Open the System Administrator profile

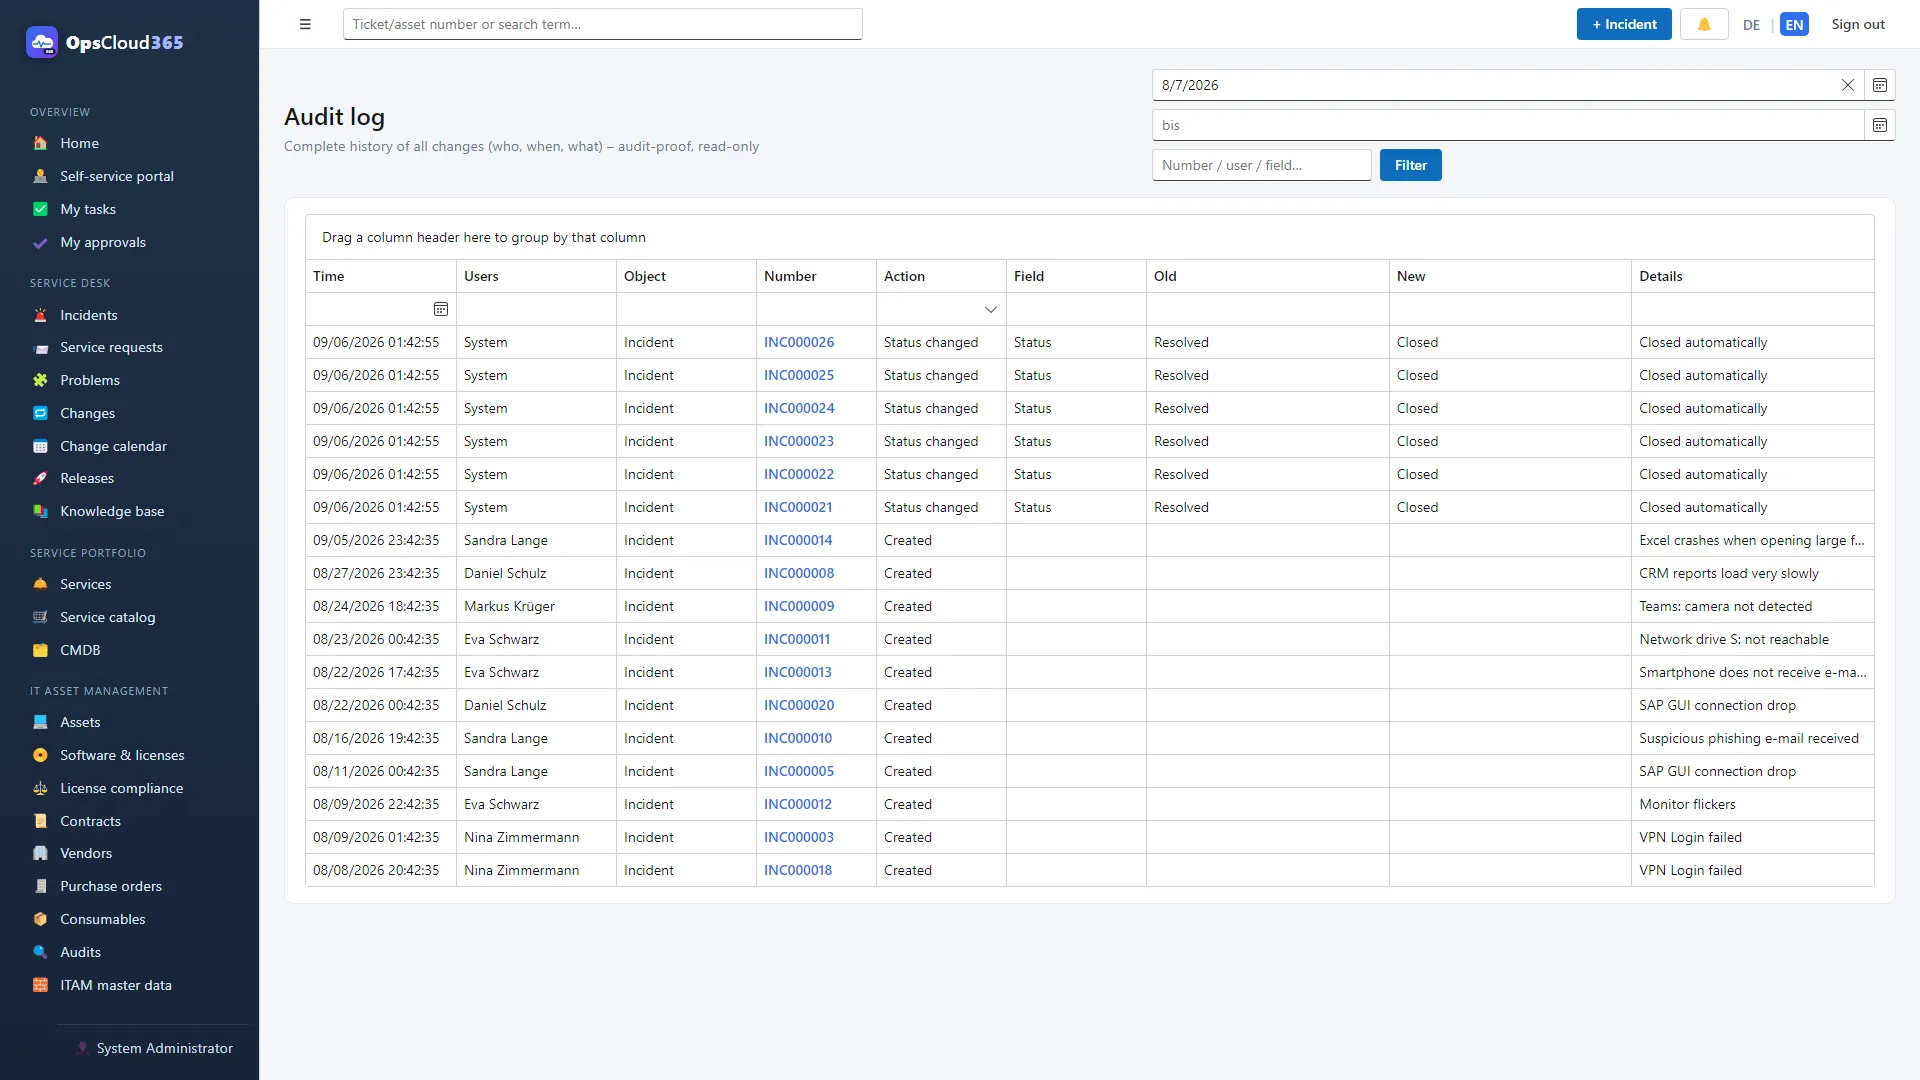click(x=154, y=1048)
